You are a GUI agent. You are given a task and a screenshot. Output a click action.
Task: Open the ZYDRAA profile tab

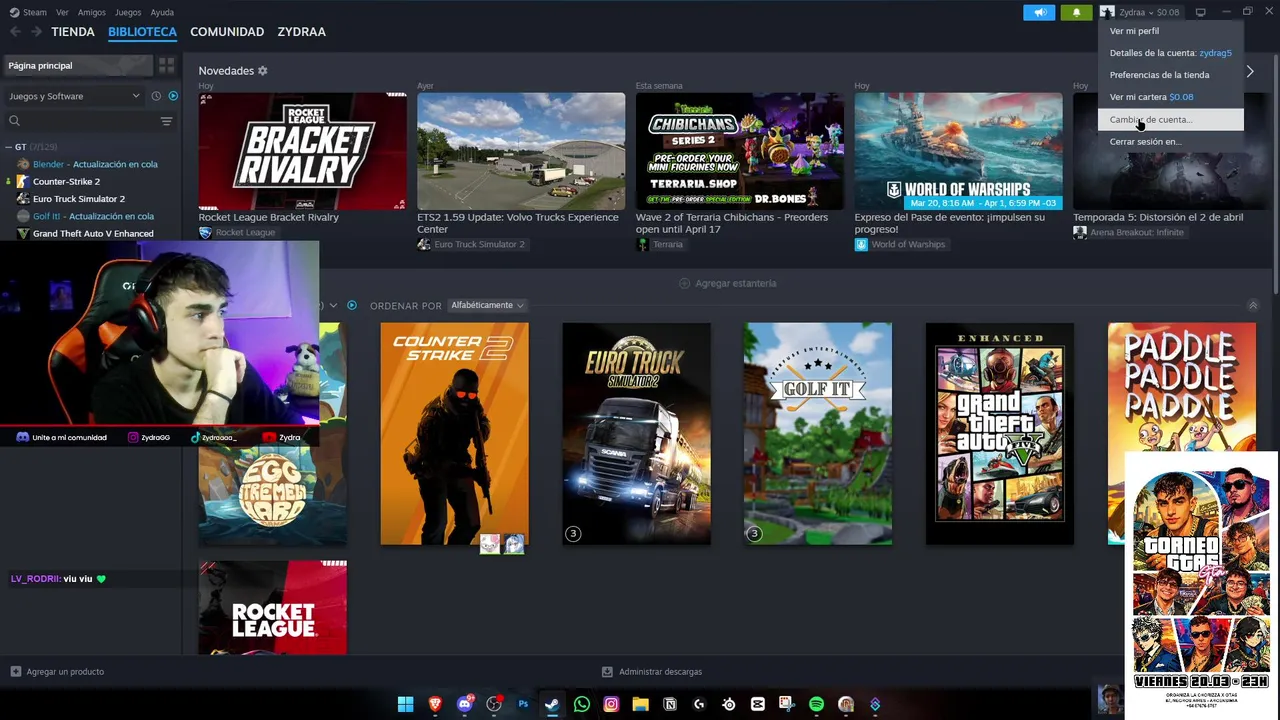(301, 32)
